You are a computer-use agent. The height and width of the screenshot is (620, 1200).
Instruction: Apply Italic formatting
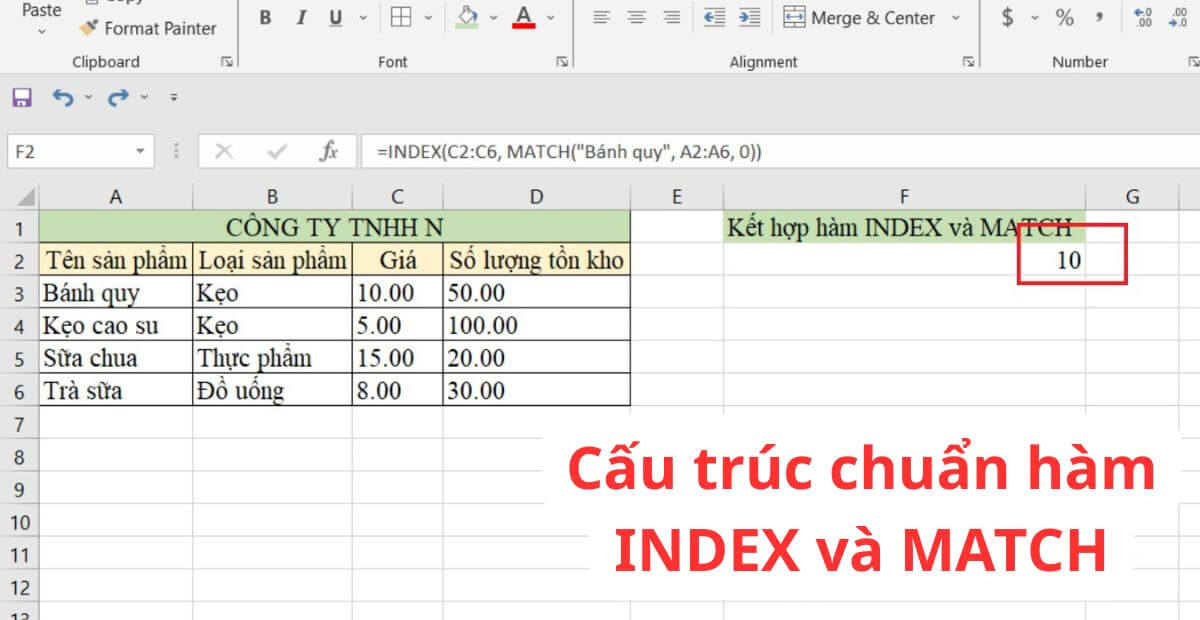[x=300, y=17]
